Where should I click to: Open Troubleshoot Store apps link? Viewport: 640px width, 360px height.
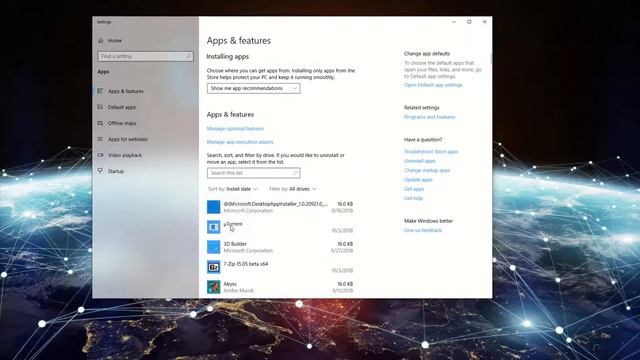pyautogui.click(x=431, y=151)
